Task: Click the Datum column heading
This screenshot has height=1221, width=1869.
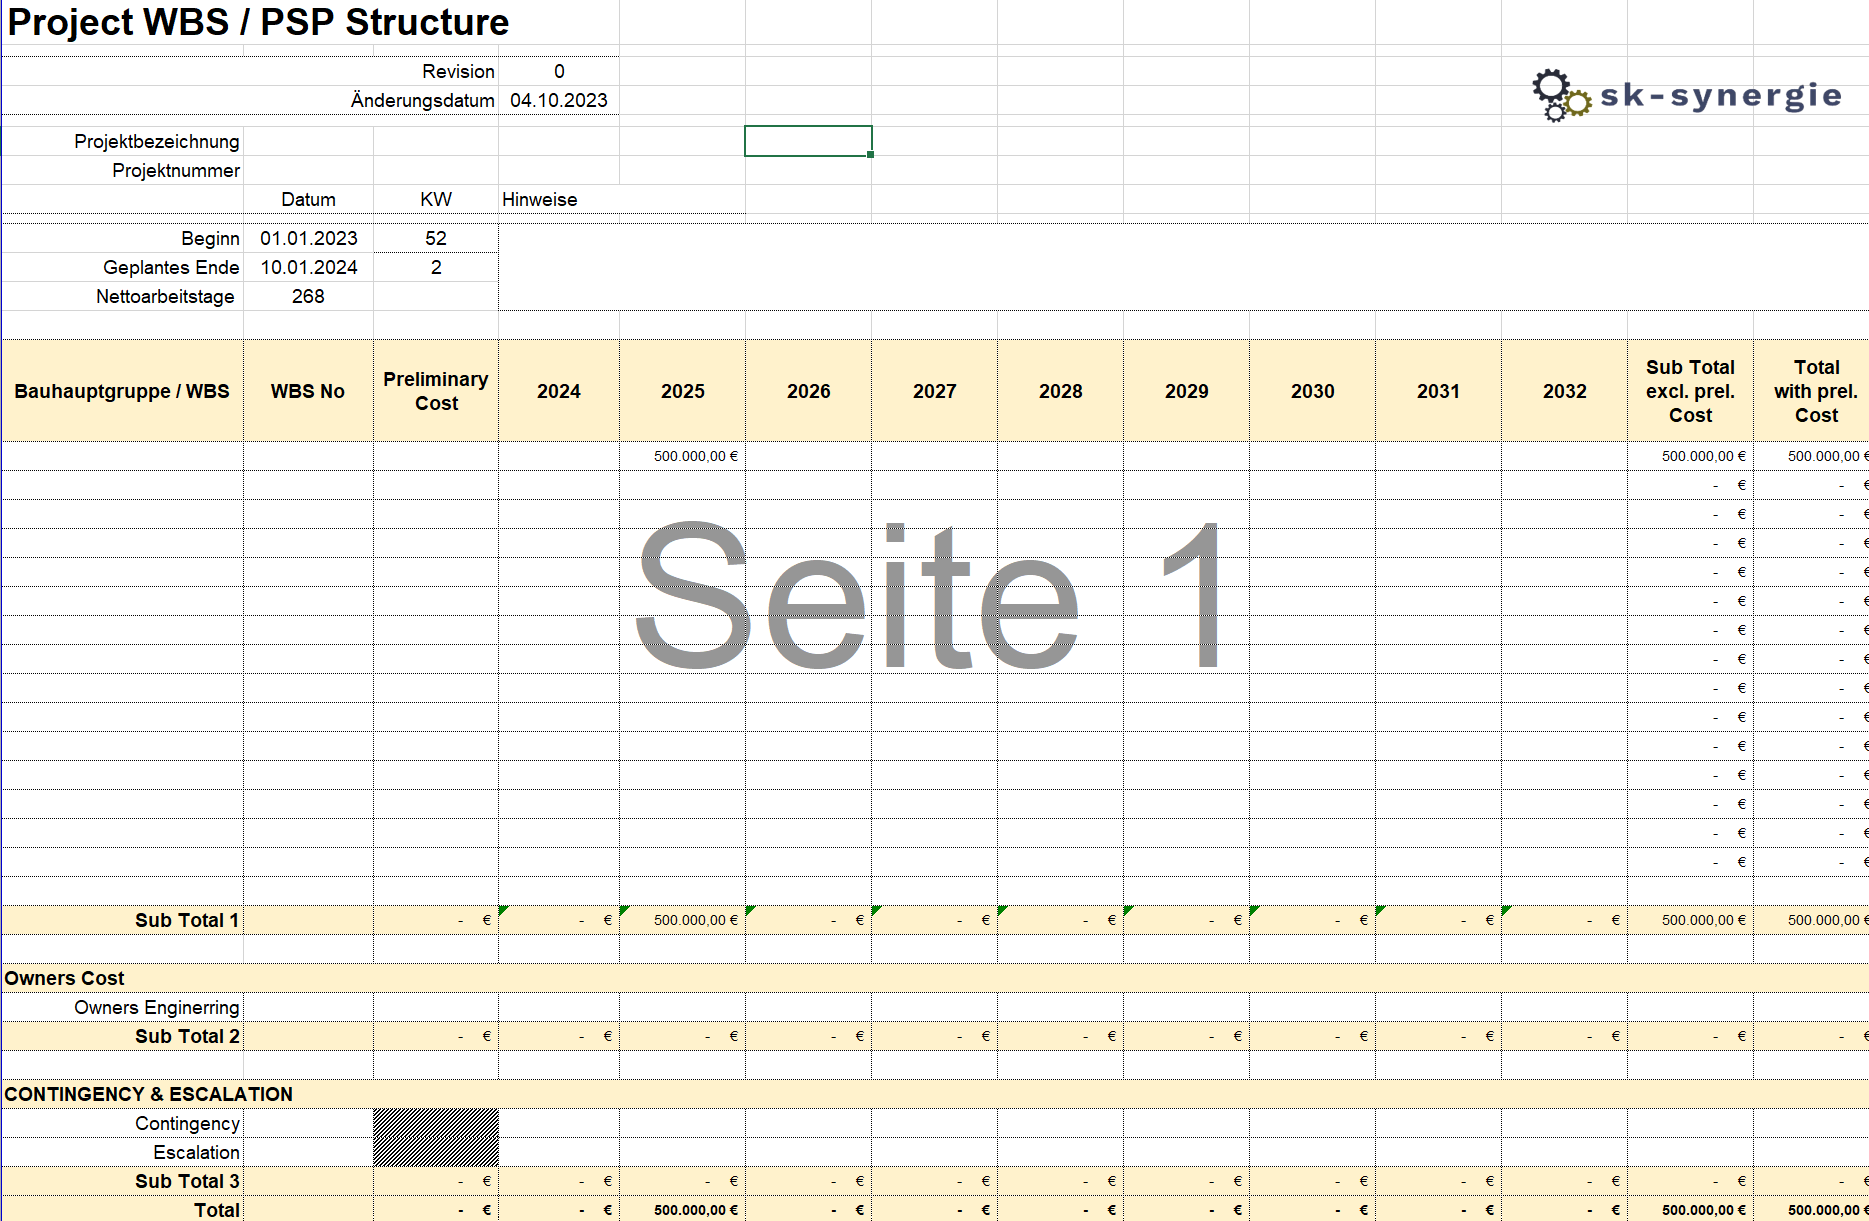Action: coord(308,199)
